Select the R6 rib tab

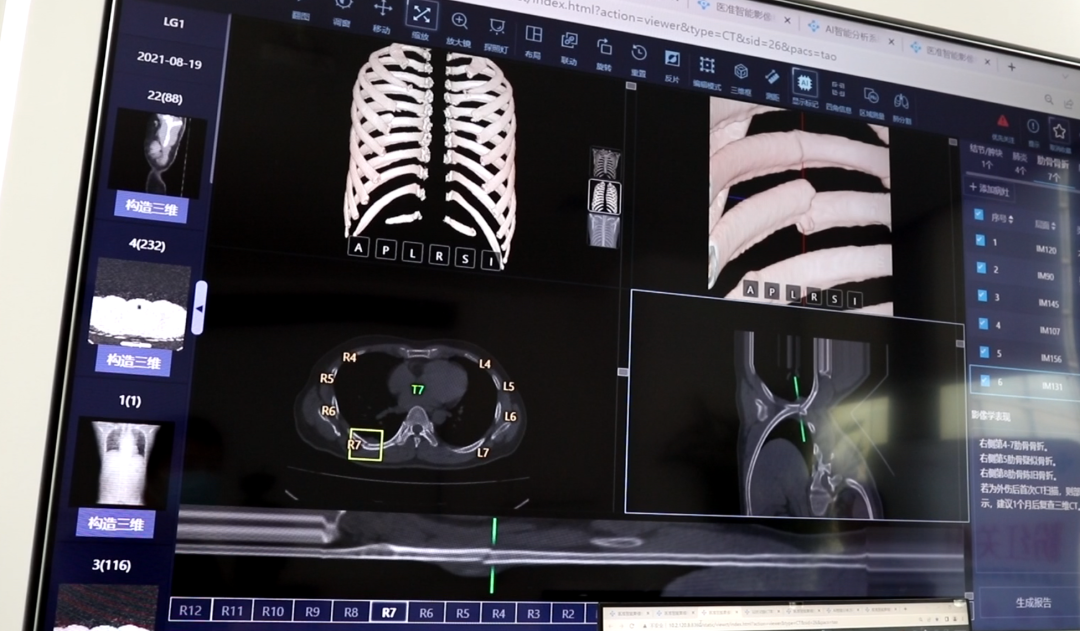(426, 612)
